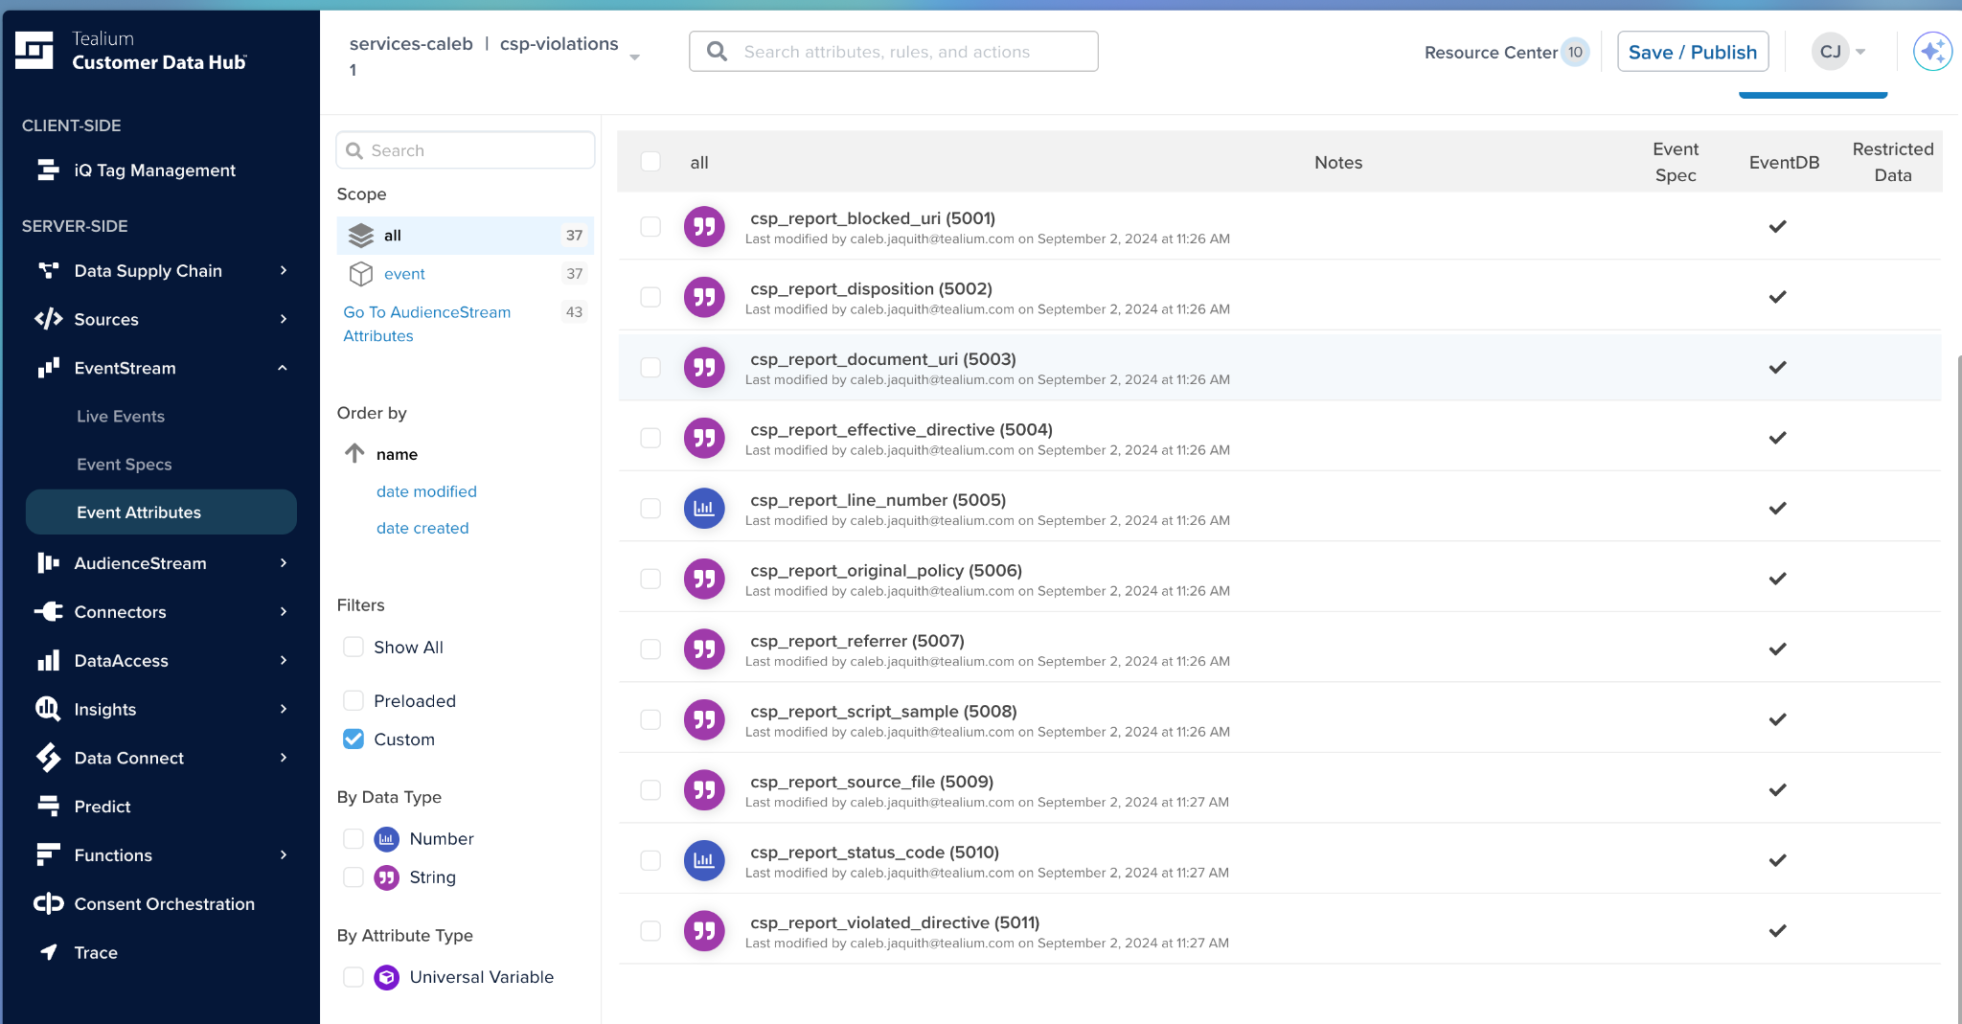Expand the Insights chevron
Viewport: 1962px width, 1024px height.
coord(284,709)
